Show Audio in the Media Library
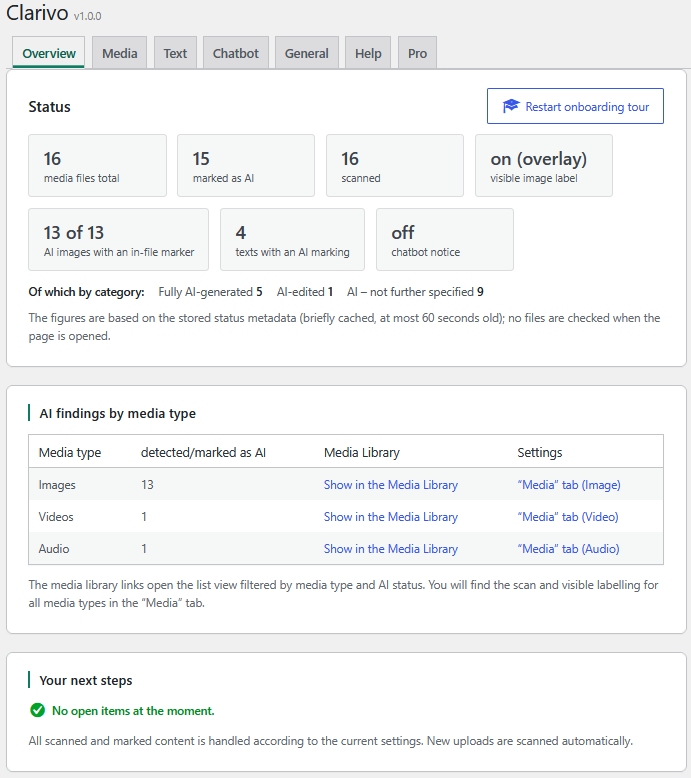Viewport: 691px width, 778px height. coord(391,549)
